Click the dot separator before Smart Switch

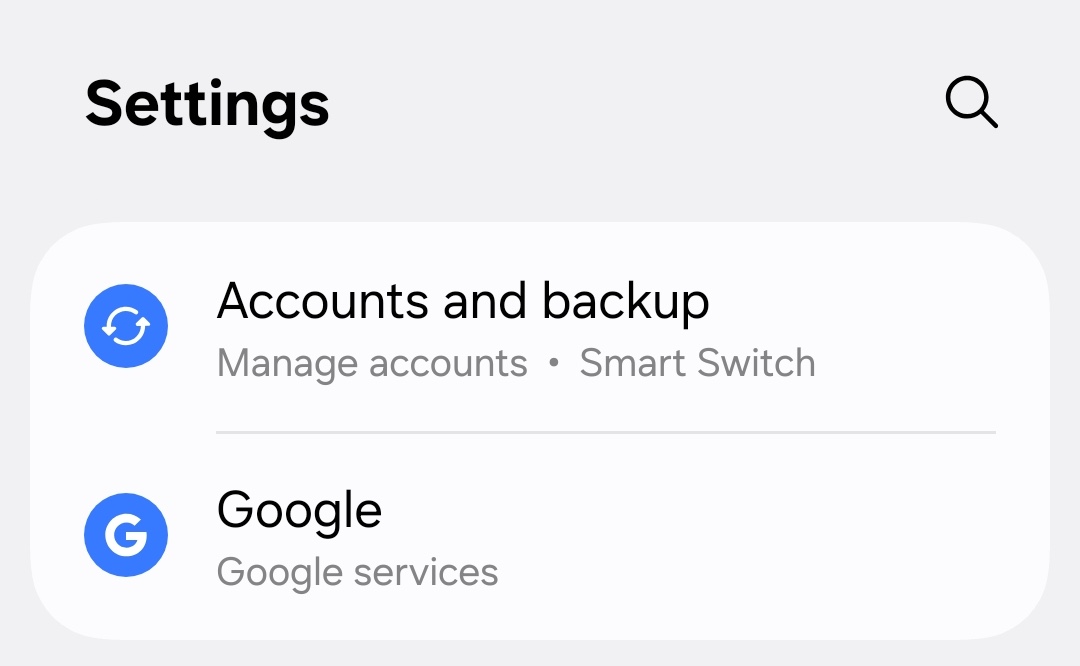[x=553, y=364]
